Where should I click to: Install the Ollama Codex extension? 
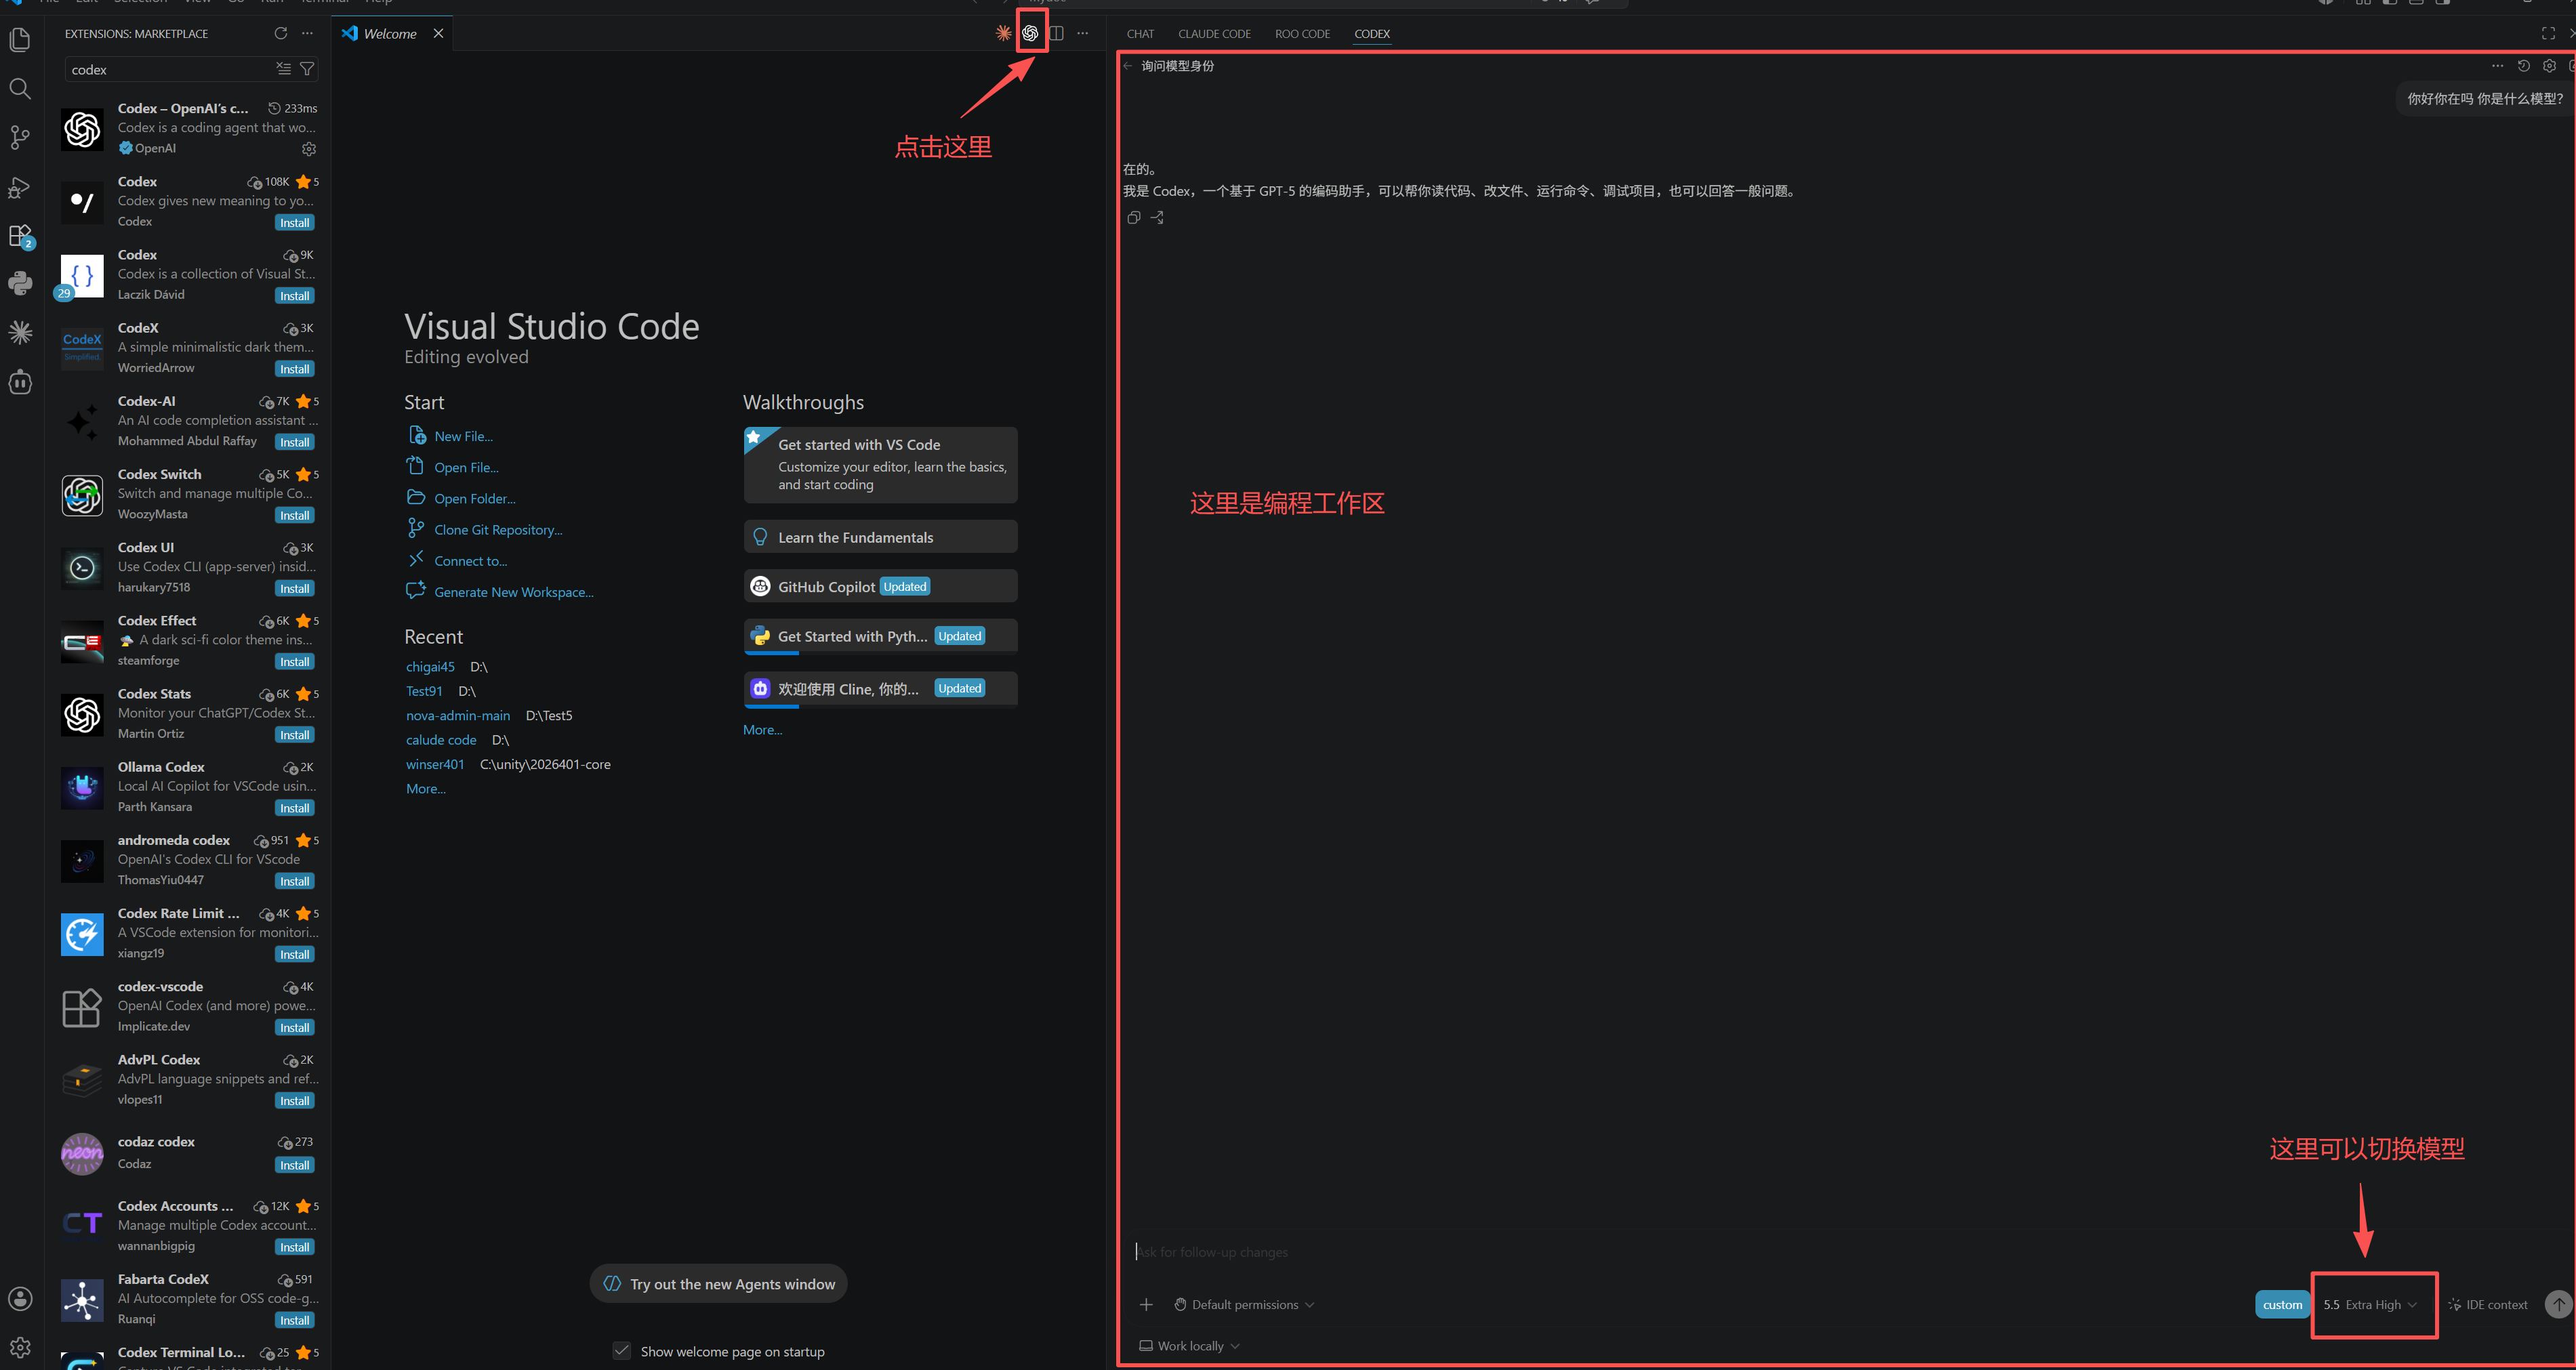(294, 808)
